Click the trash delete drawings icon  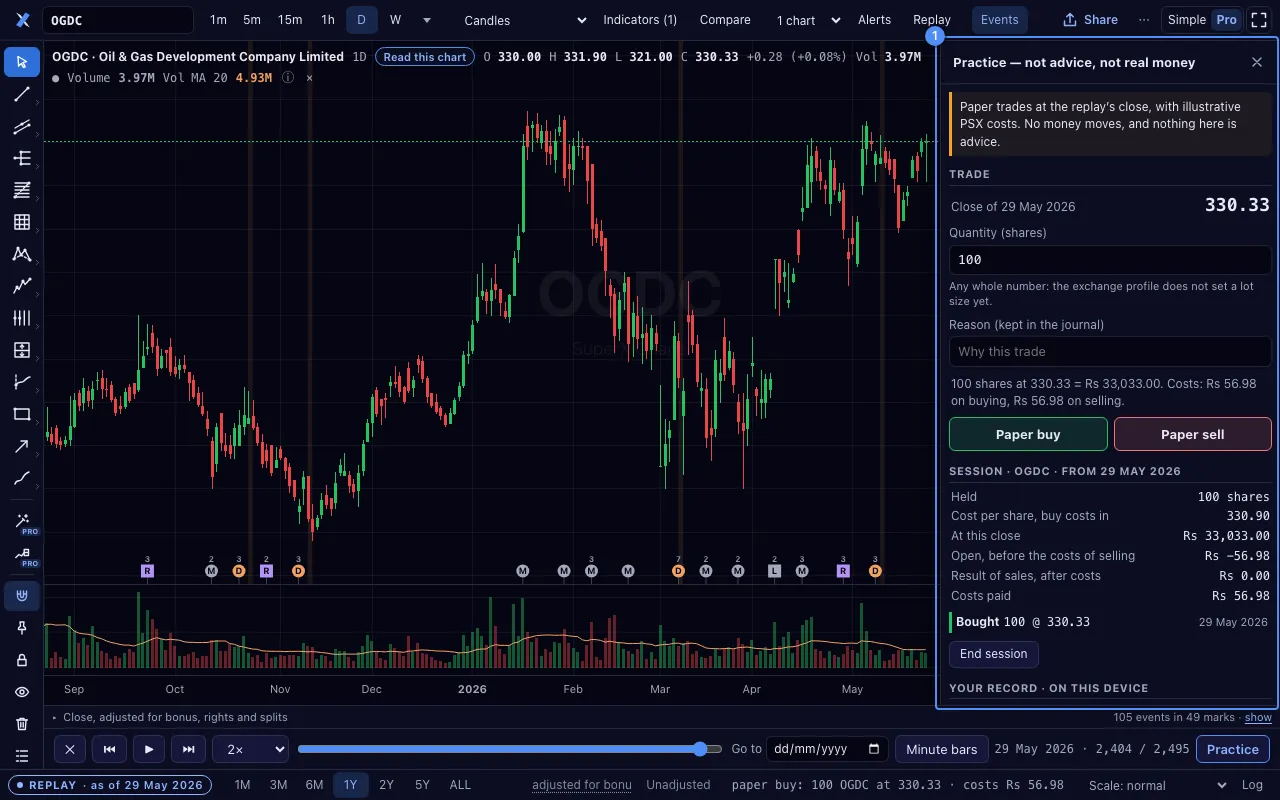point(22,724)
